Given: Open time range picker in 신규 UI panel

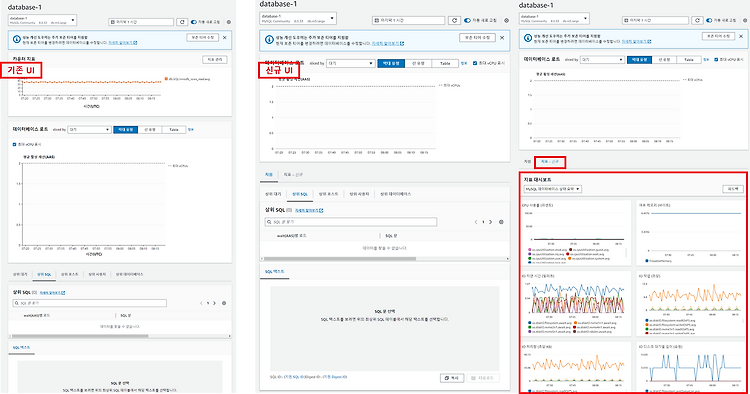Looking at the screenshot, I should (408, 21).
